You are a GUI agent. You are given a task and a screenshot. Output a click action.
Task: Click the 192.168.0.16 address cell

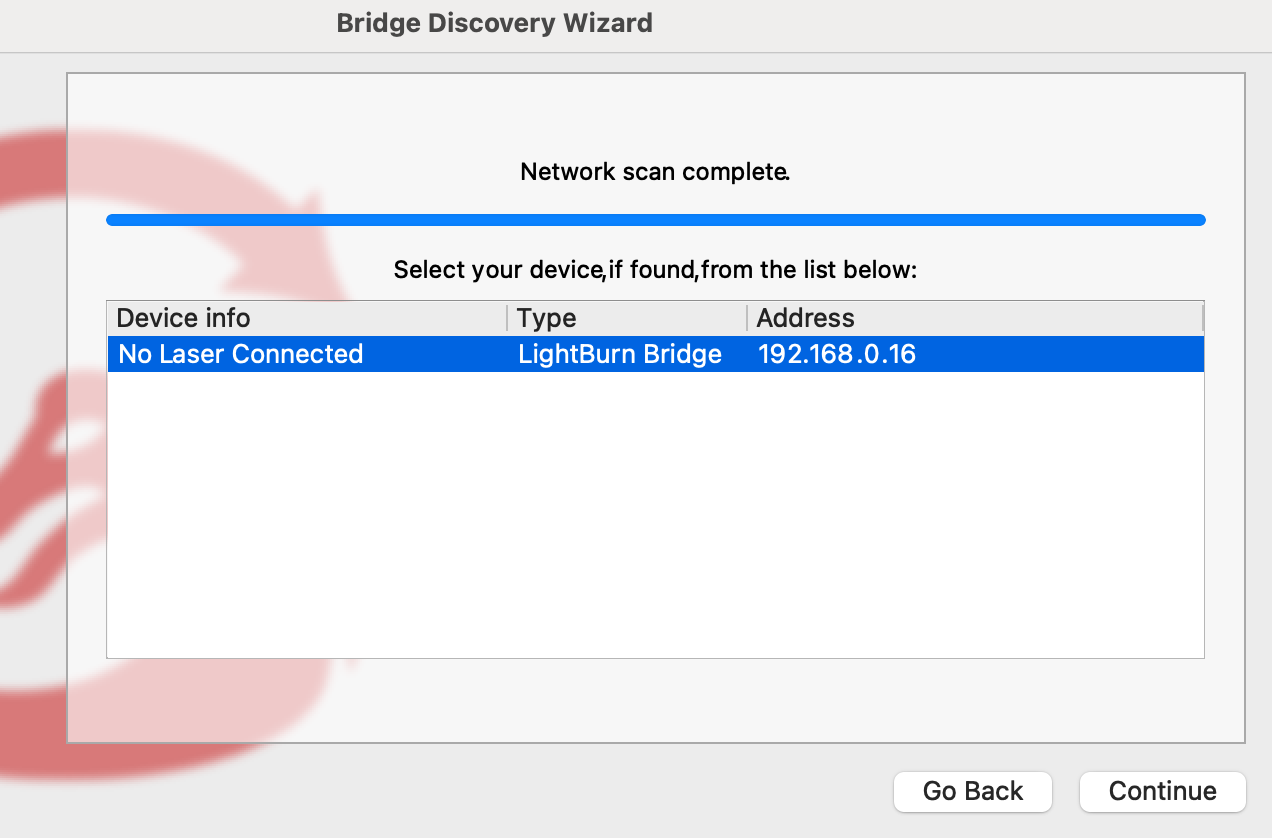coord(837,354)
